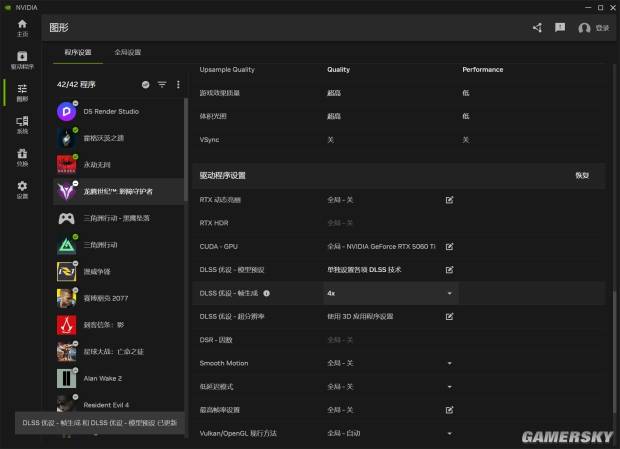Edit the max frame rate setting

tap(449, 410)
